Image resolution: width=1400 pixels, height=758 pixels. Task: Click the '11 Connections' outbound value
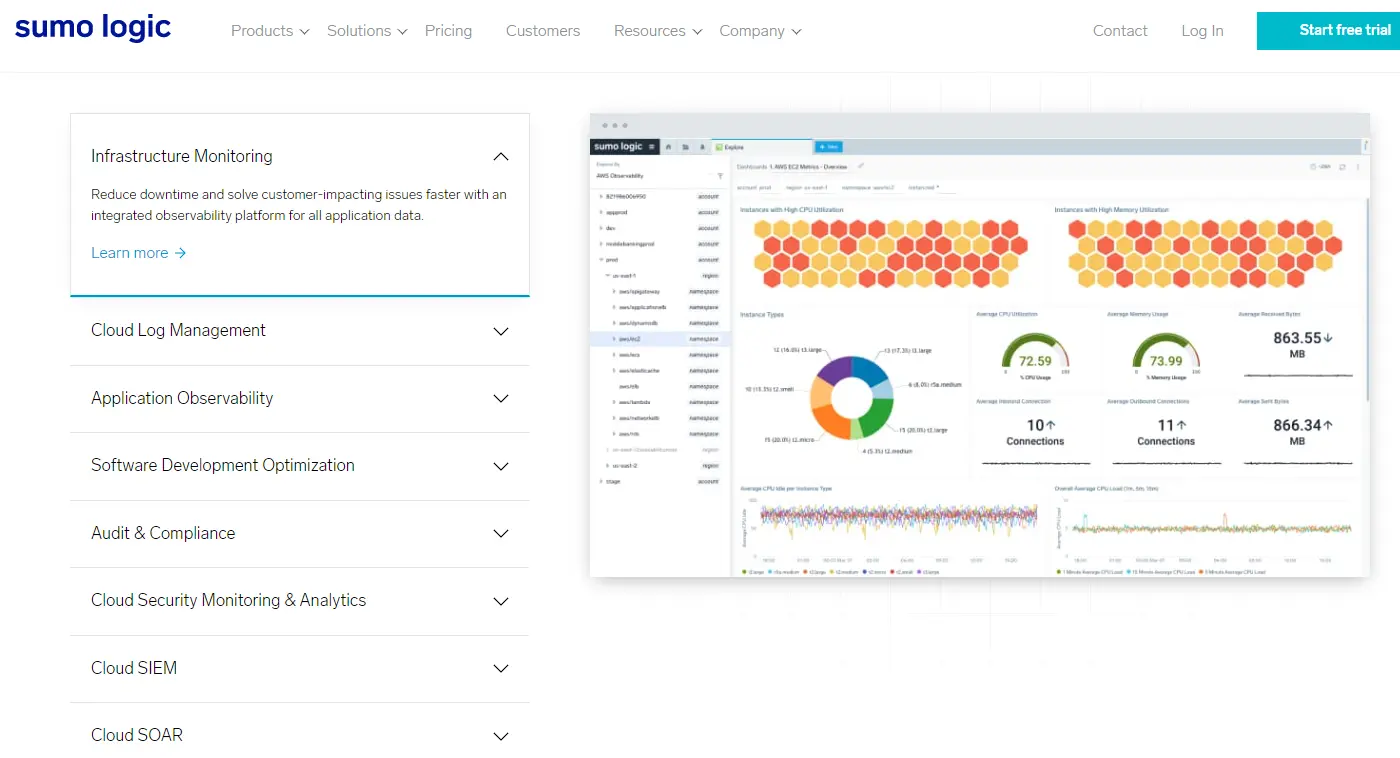[x=1166, y=432]
